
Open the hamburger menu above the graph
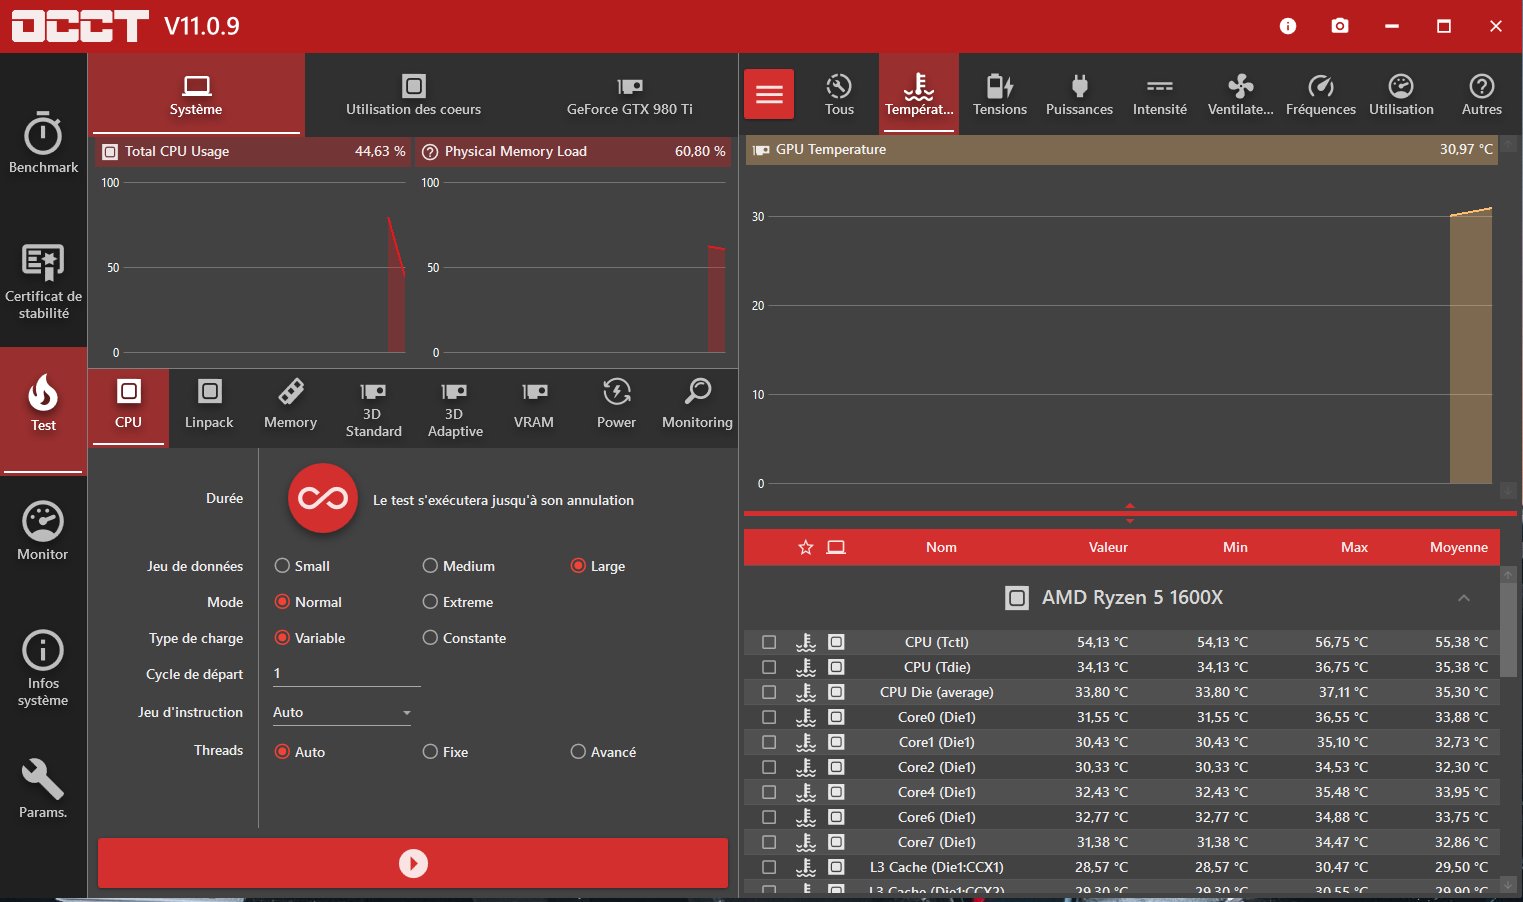pos(769,94)
